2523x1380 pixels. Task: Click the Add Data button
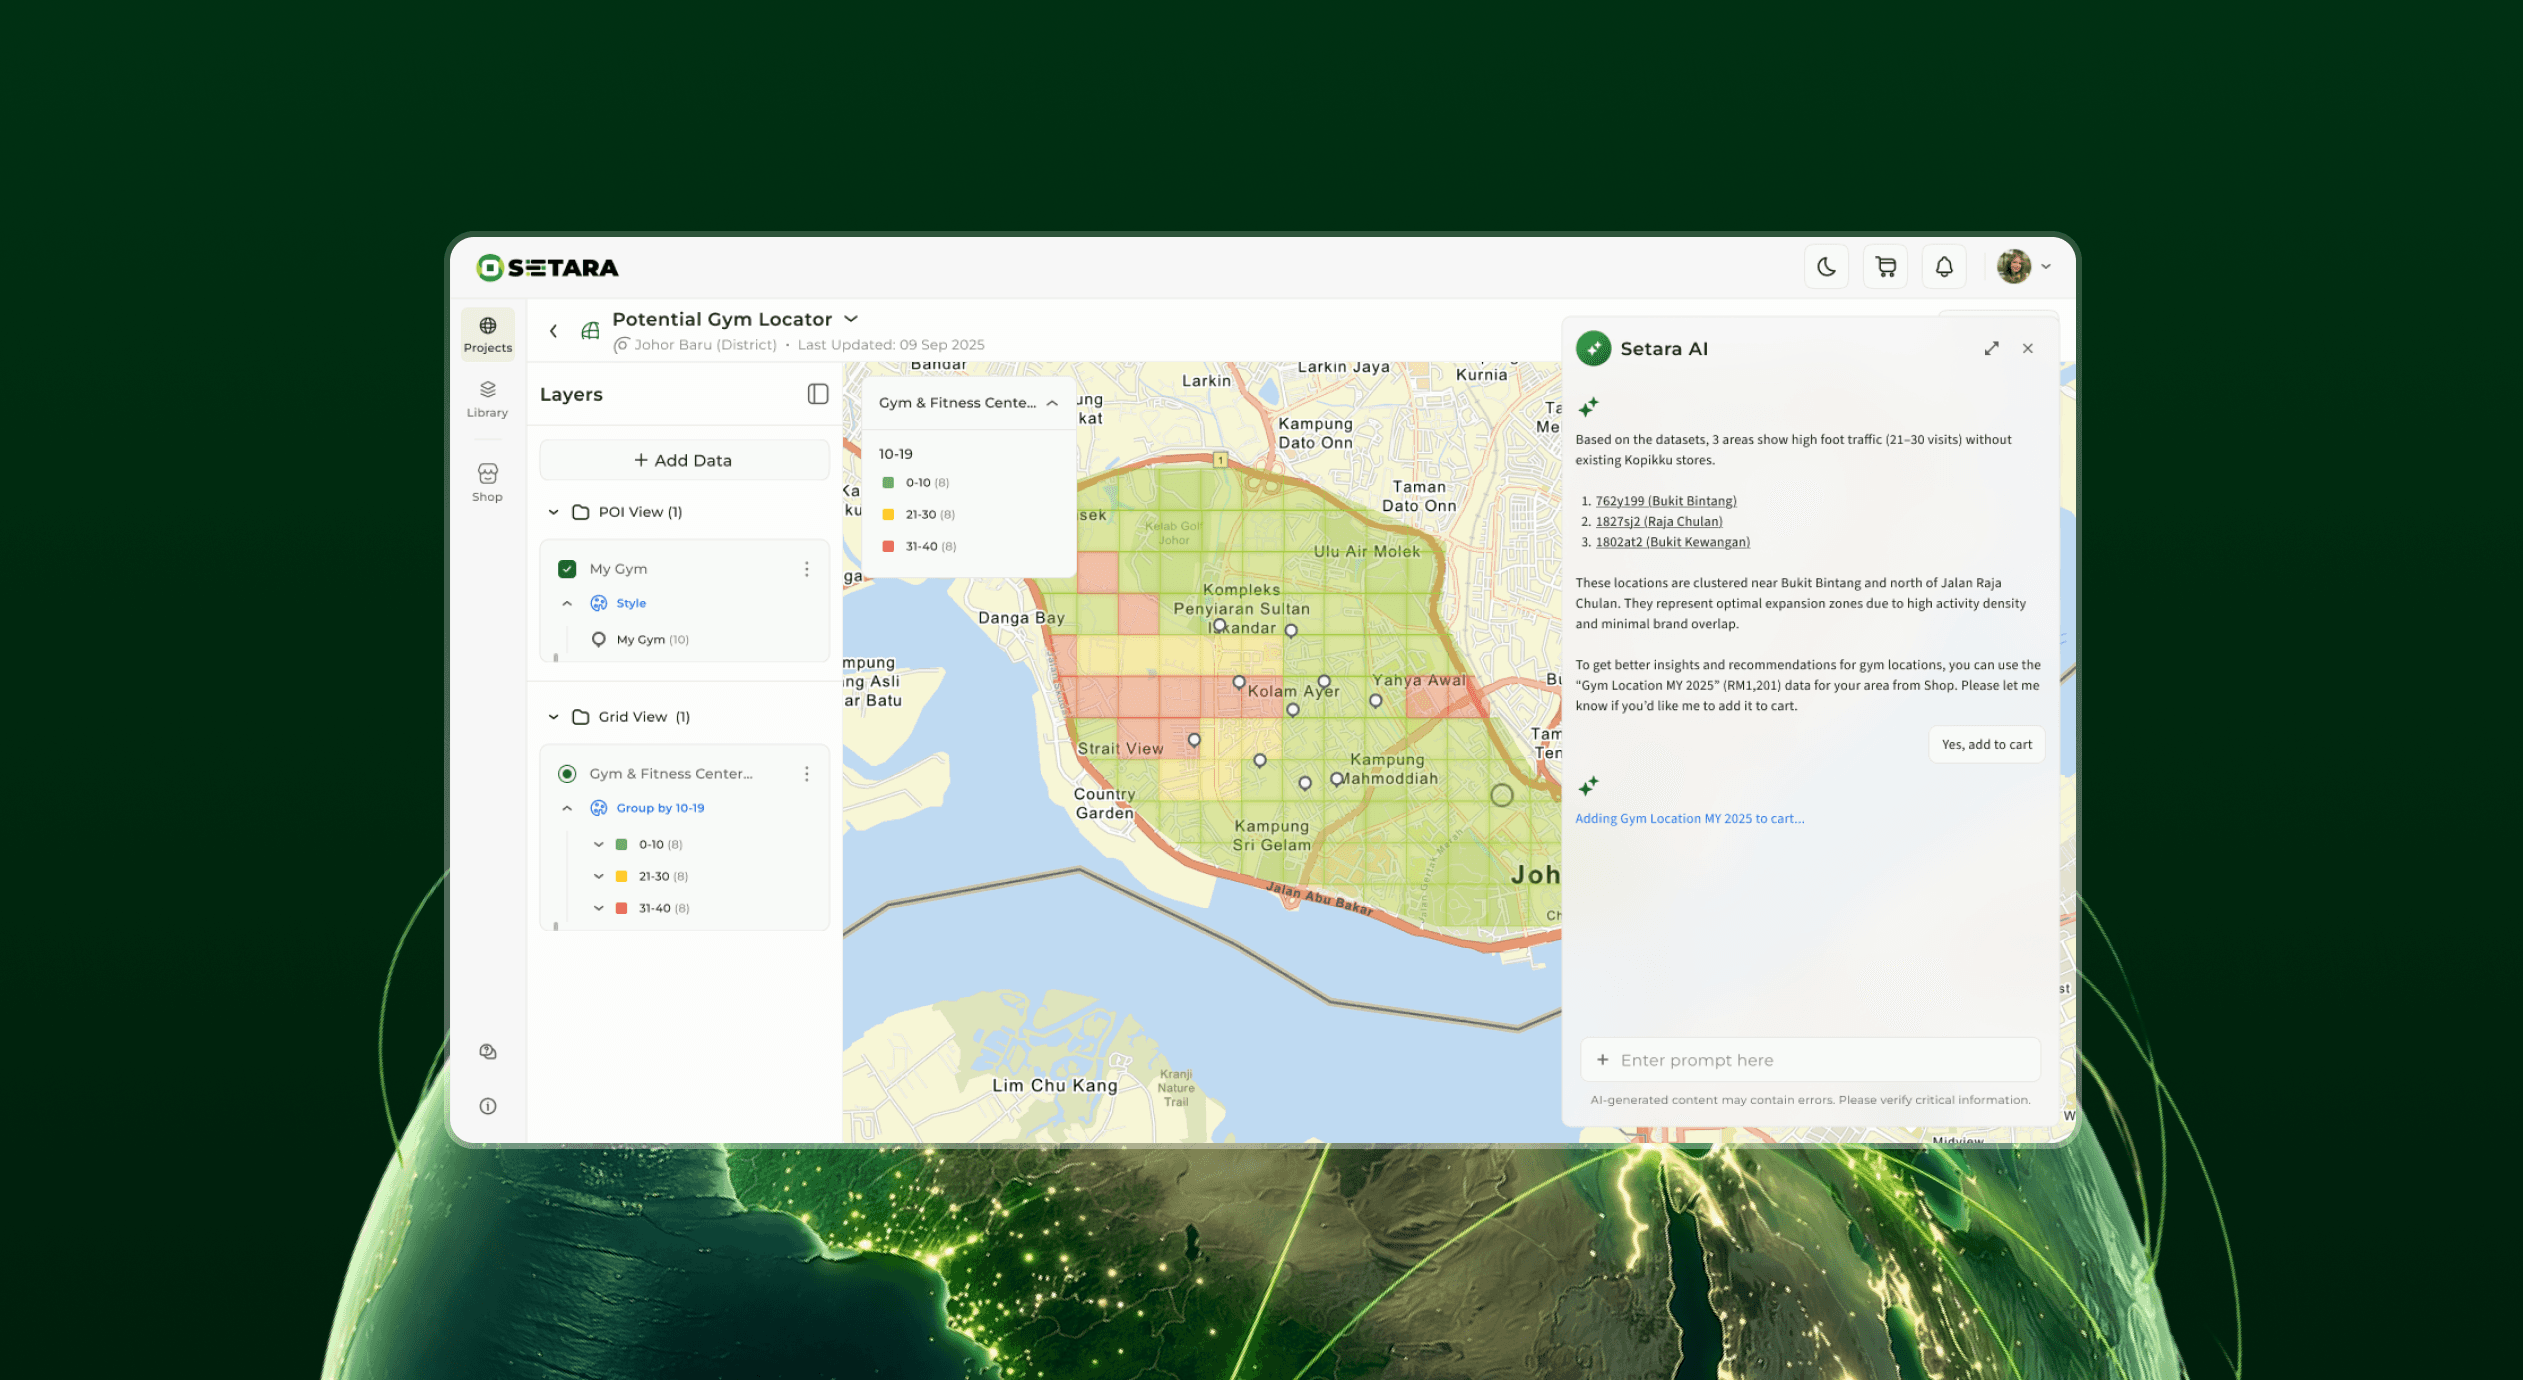point(684,460)
